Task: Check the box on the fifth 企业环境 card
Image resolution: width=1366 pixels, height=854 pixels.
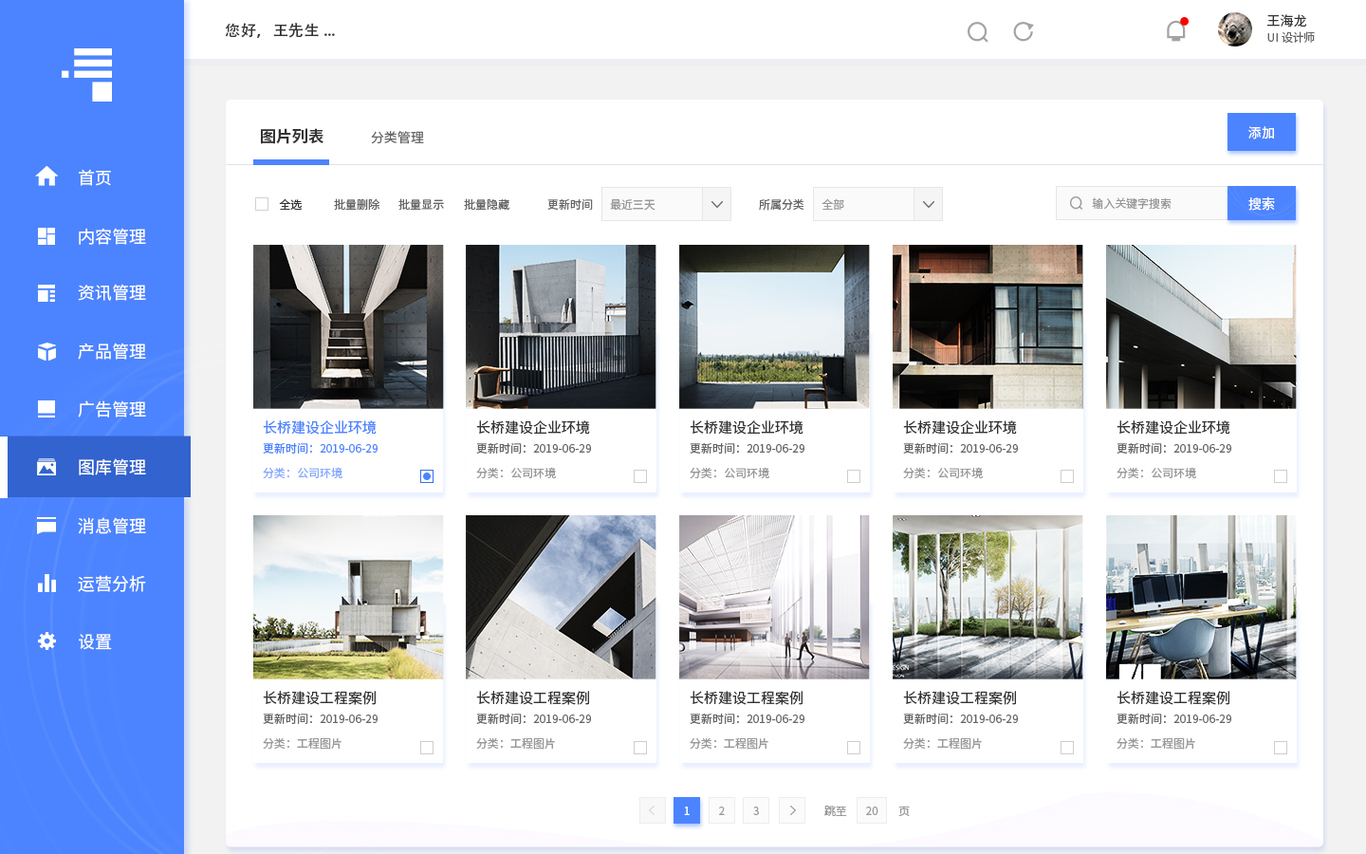Action: 1280,476
